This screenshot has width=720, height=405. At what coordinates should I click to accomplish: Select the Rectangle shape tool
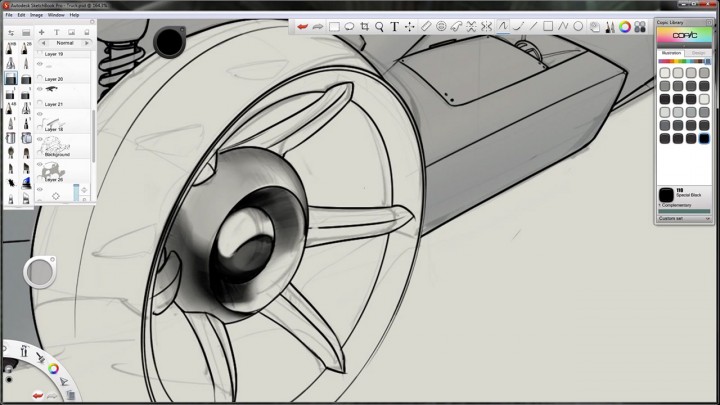tap(548, 27)
